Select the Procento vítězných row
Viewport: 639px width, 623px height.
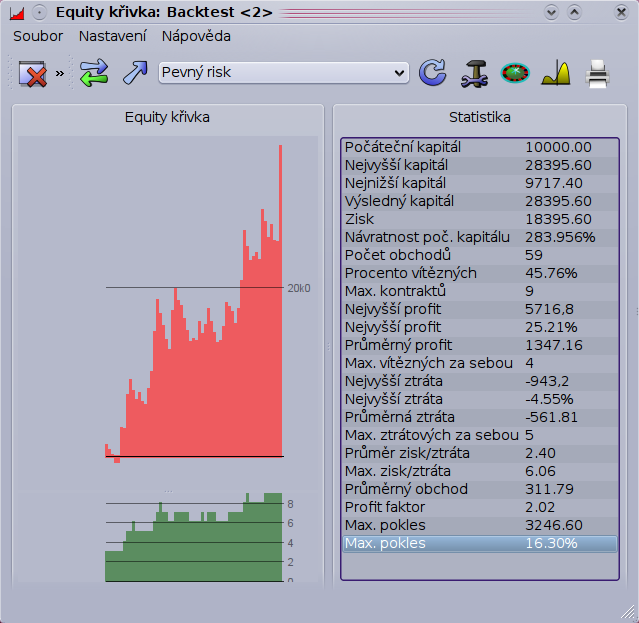[480, 273]
